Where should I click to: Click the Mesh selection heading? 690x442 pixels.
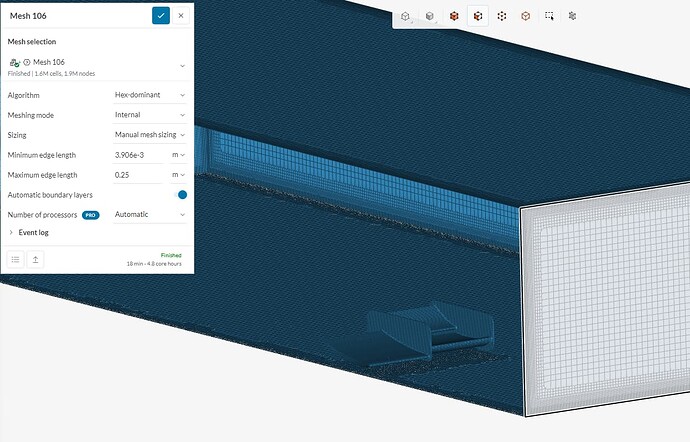click(32, 42)
